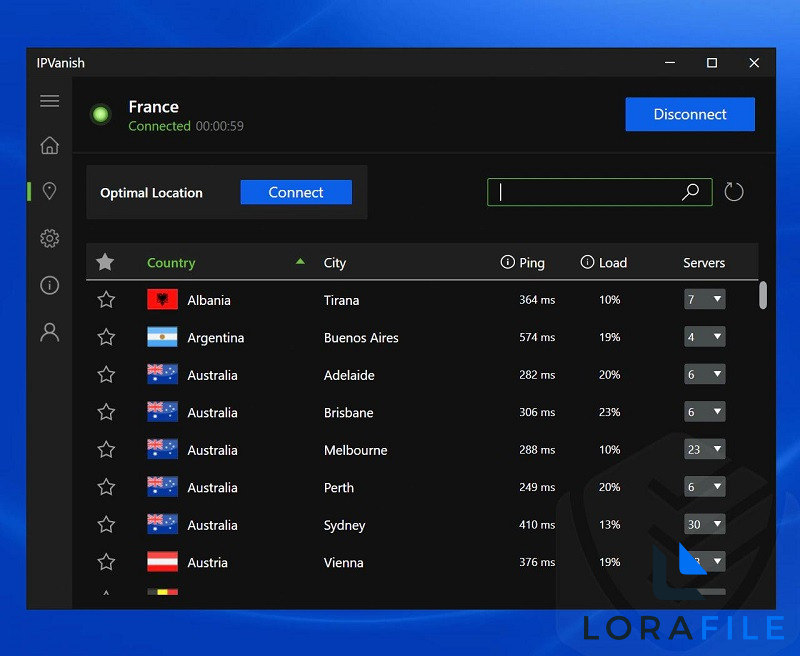Click the 364 ms ping value
Screen dimensions: 800x656
[x=537, y=300]
